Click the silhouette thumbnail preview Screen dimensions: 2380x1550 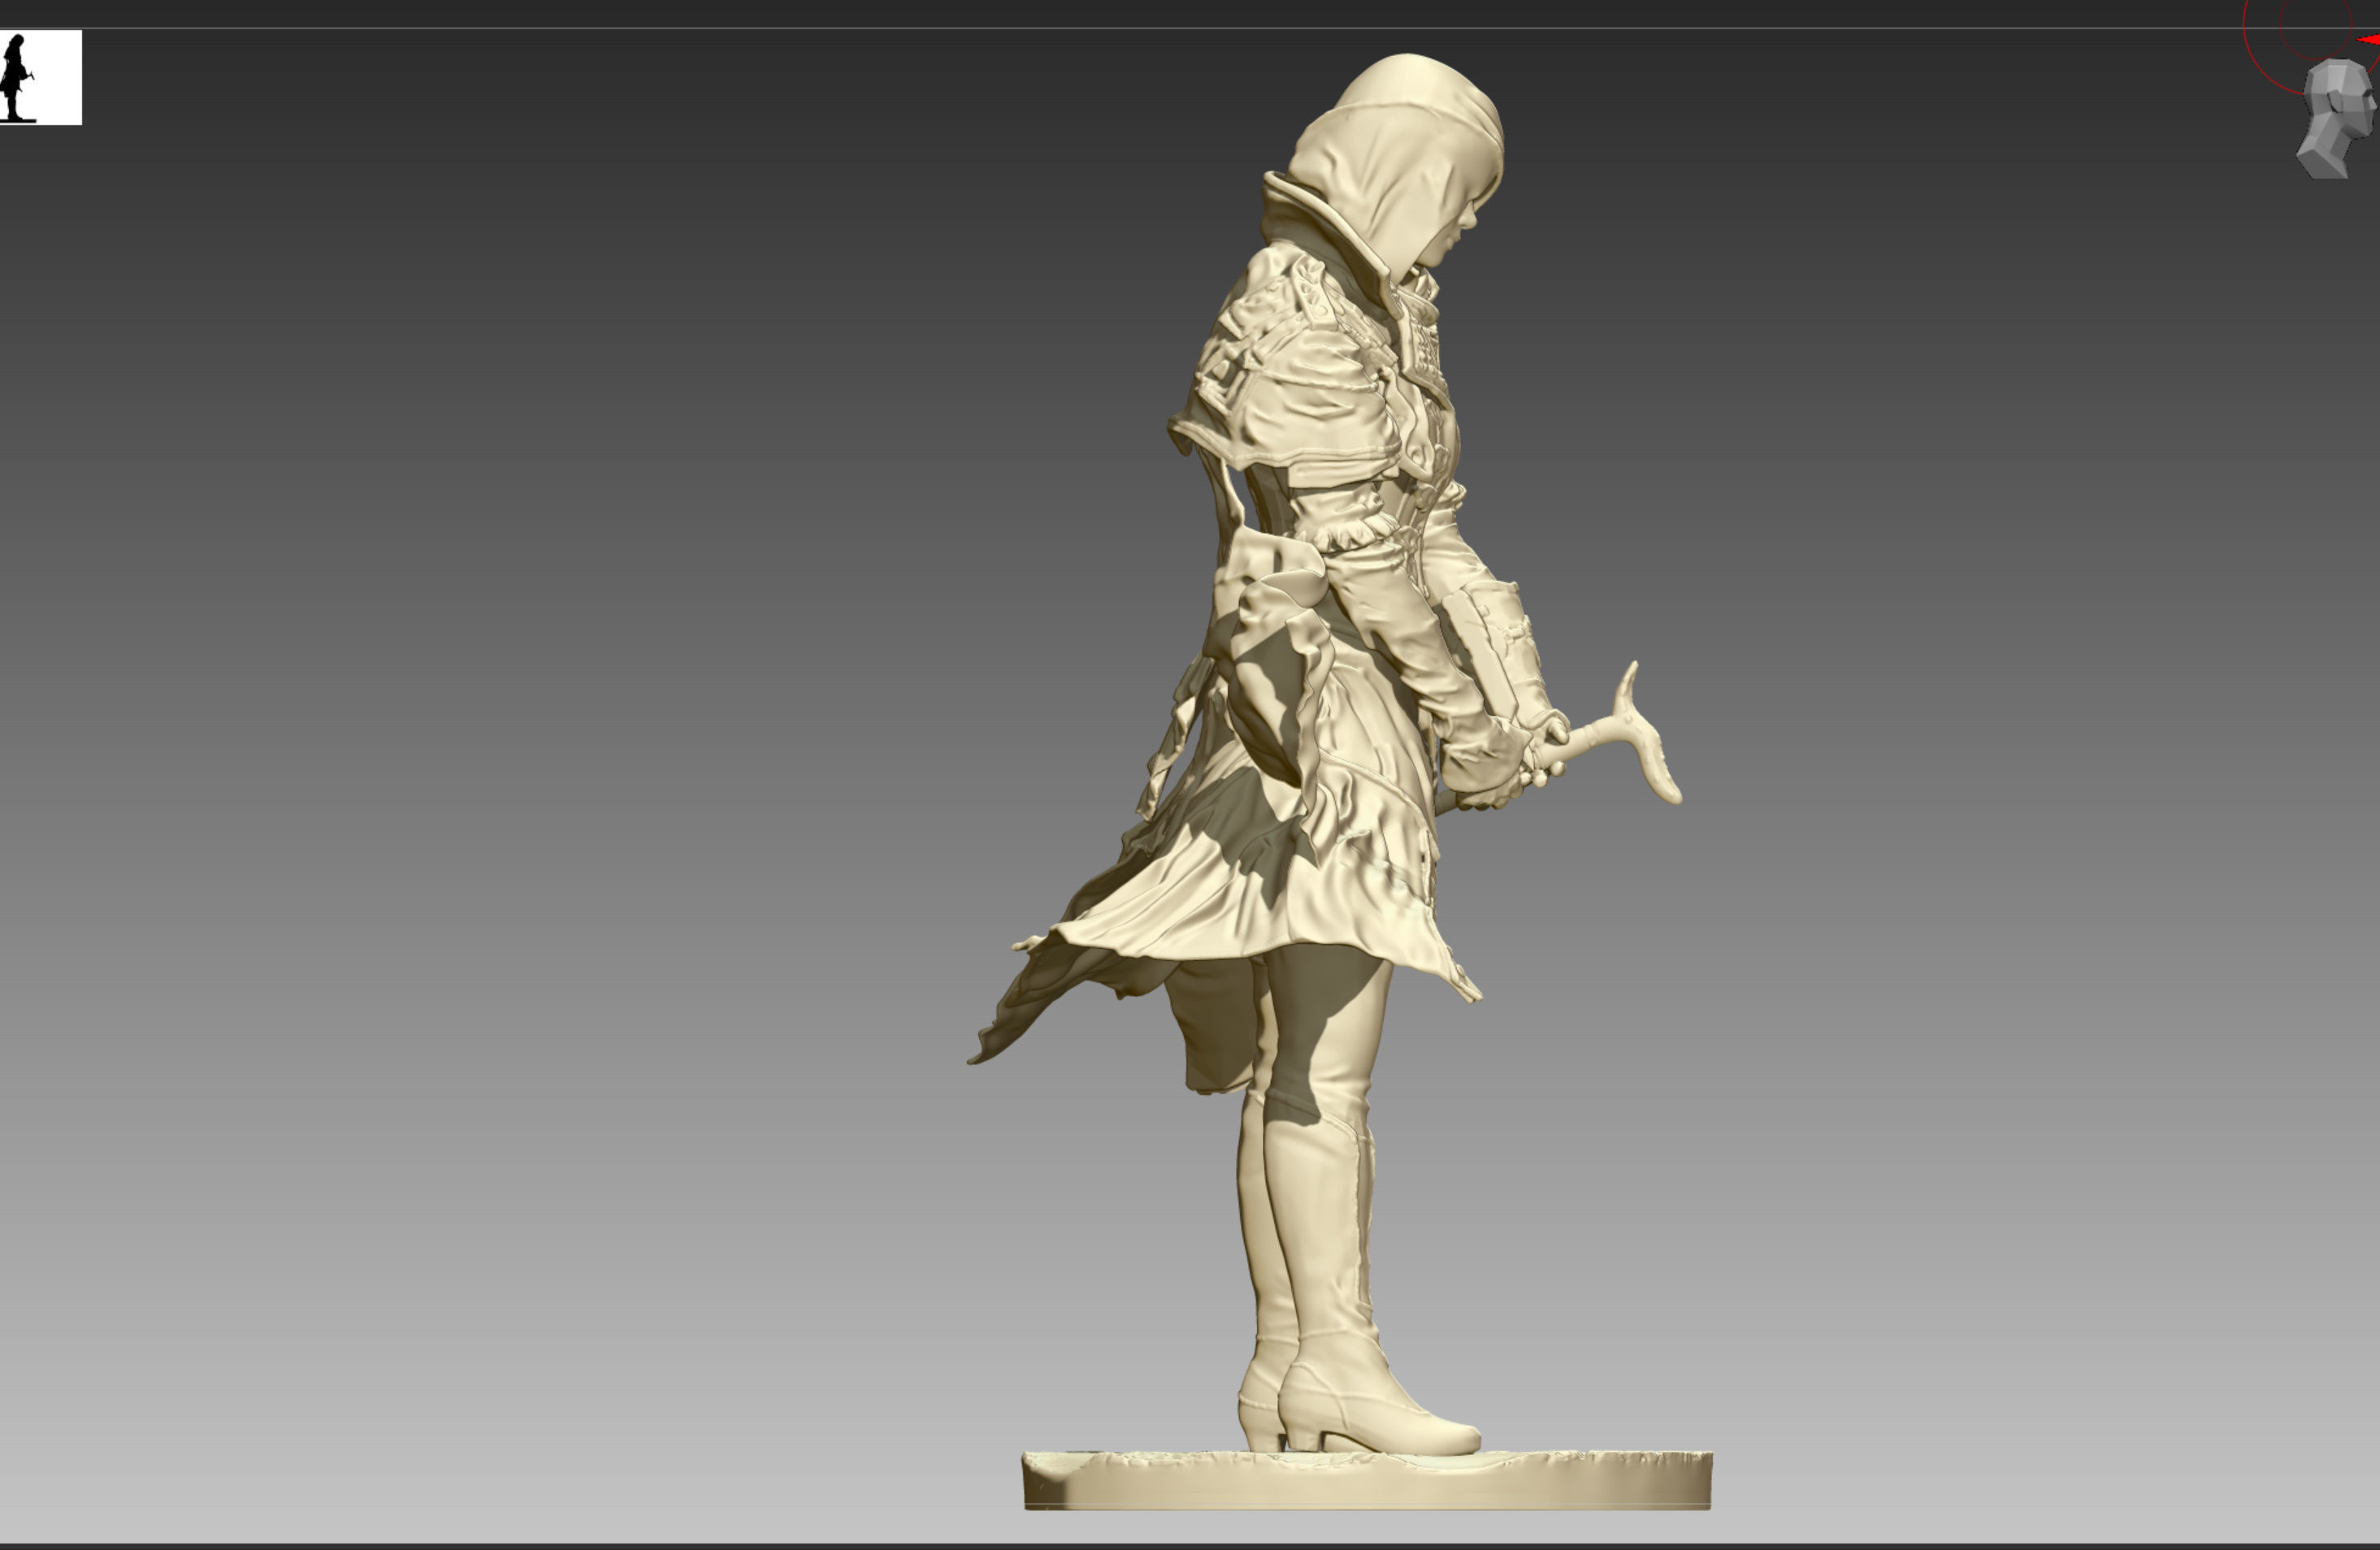tap(40, 77)
